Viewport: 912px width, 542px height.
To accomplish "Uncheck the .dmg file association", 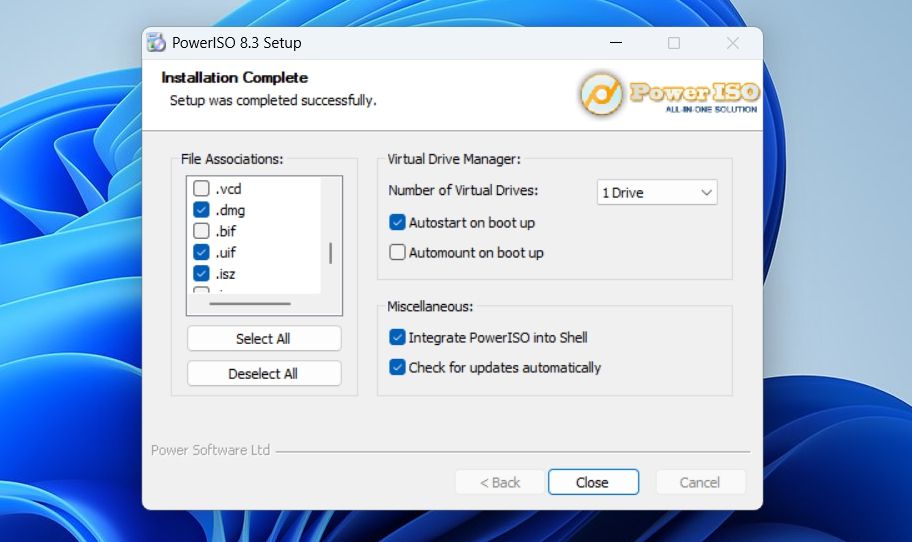I will click(x=201, y=210).
